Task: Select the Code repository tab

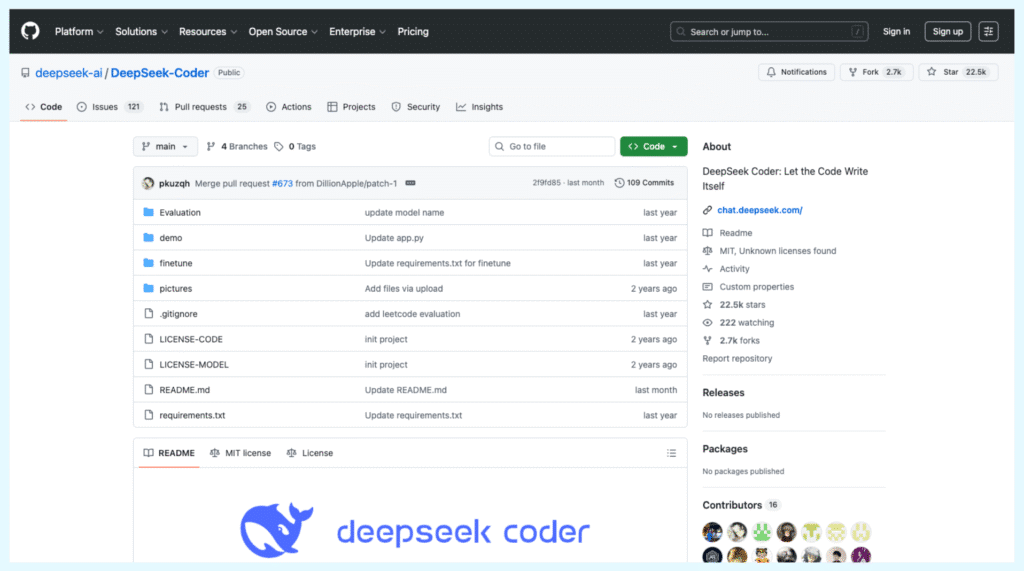Action: pos(44,106)
